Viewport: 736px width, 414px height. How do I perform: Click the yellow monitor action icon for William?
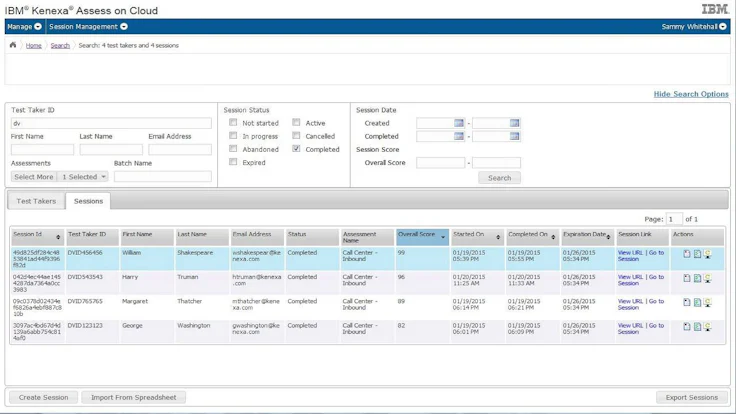click(x=707, y=254)
